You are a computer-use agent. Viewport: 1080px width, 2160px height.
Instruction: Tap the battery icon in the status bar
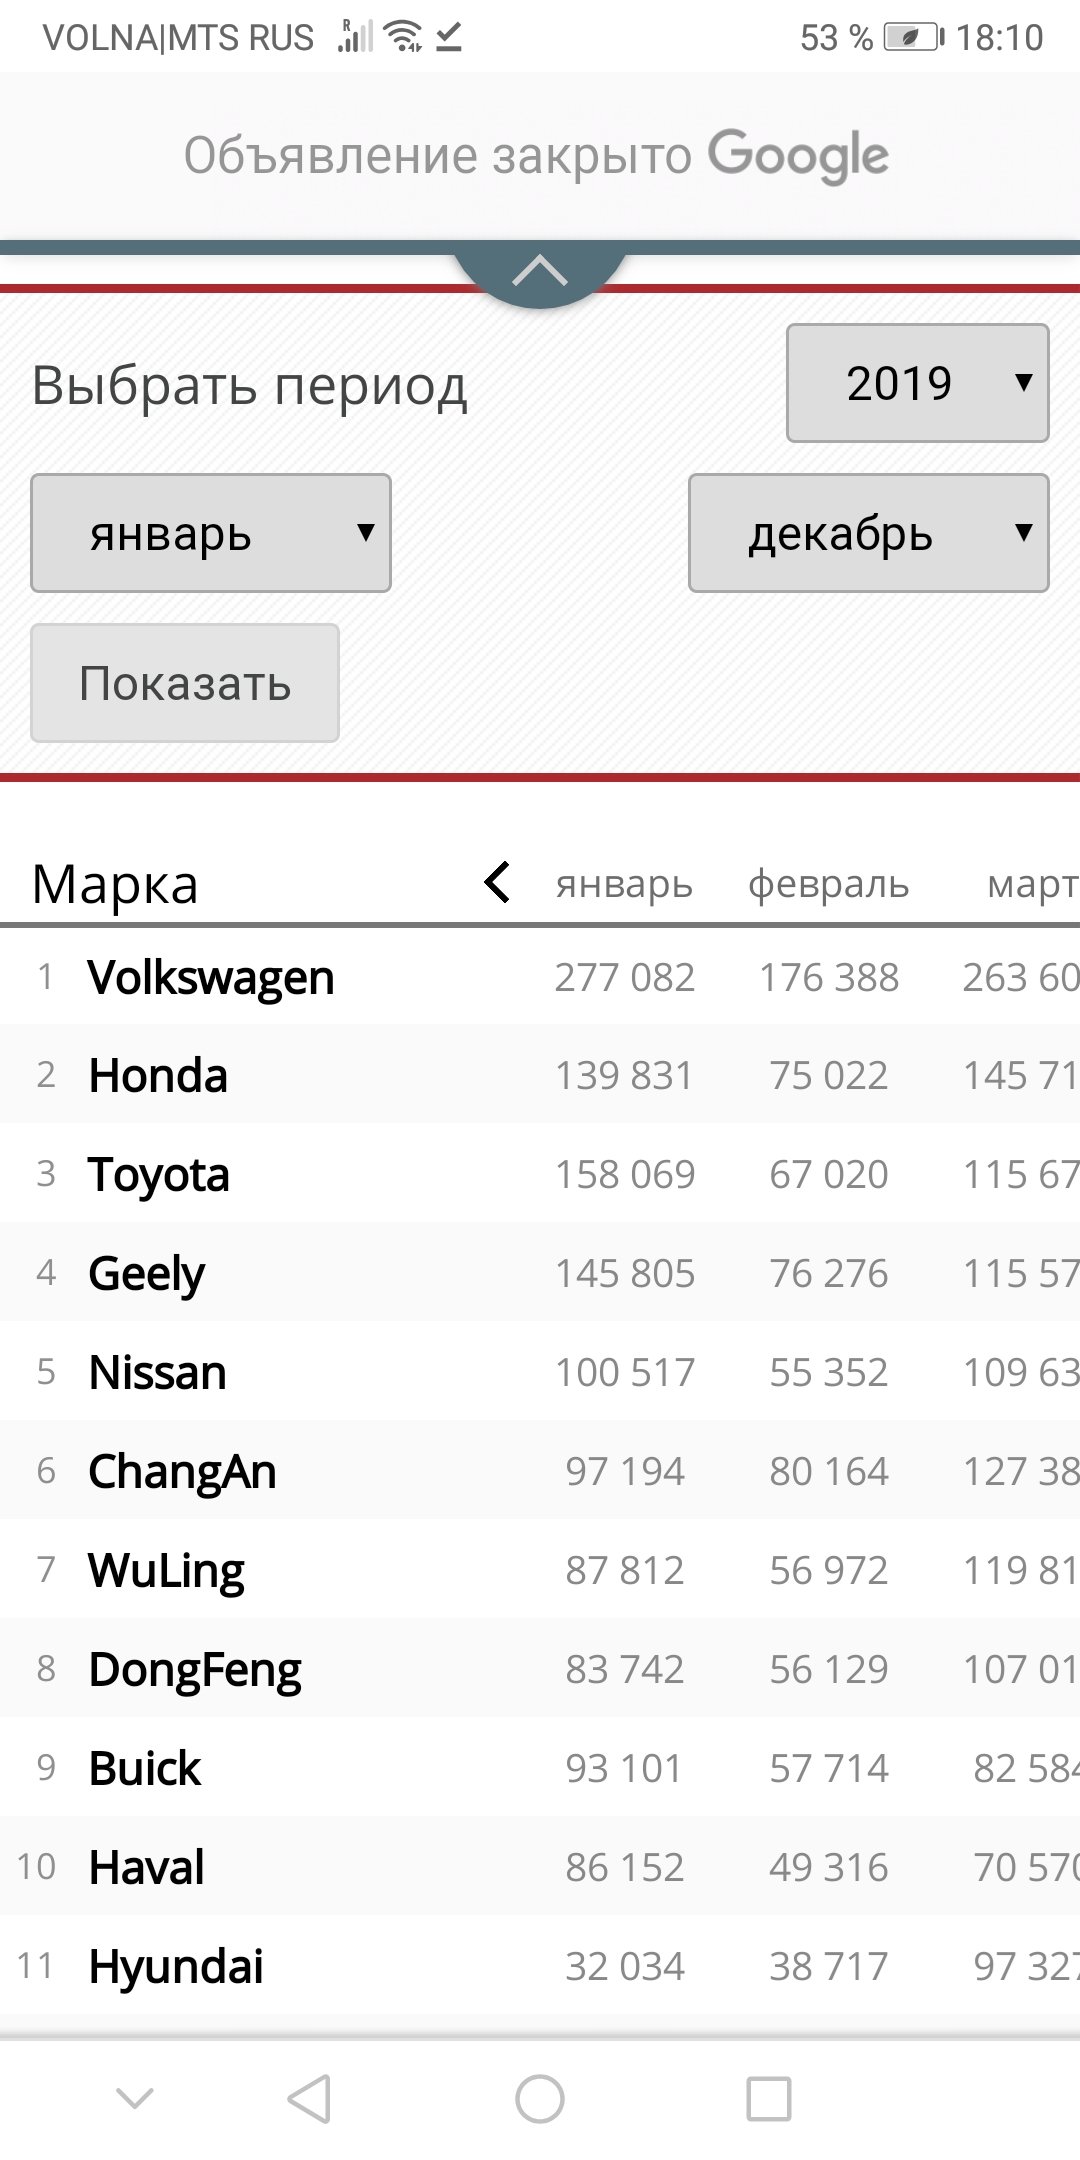[x=914, y=38]
